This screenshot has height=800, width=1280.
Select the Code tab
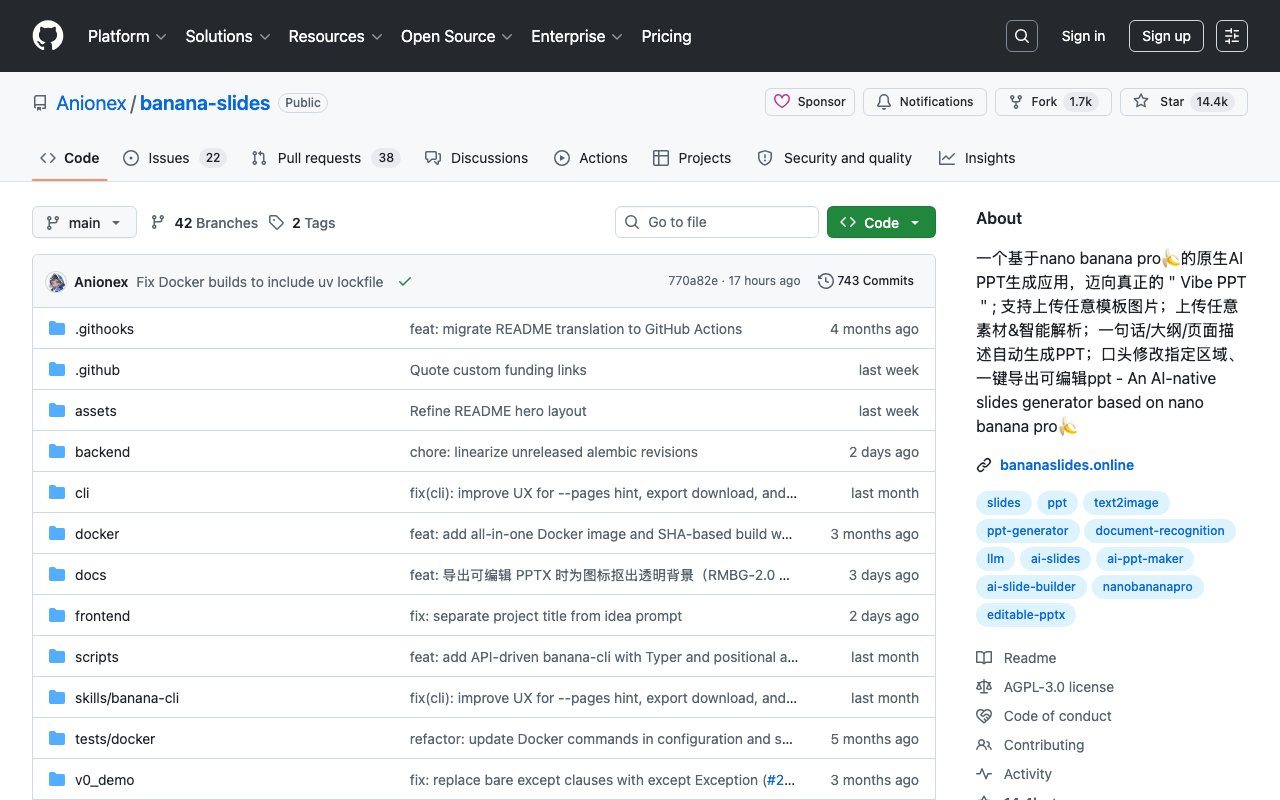click(x=70, y=158)
